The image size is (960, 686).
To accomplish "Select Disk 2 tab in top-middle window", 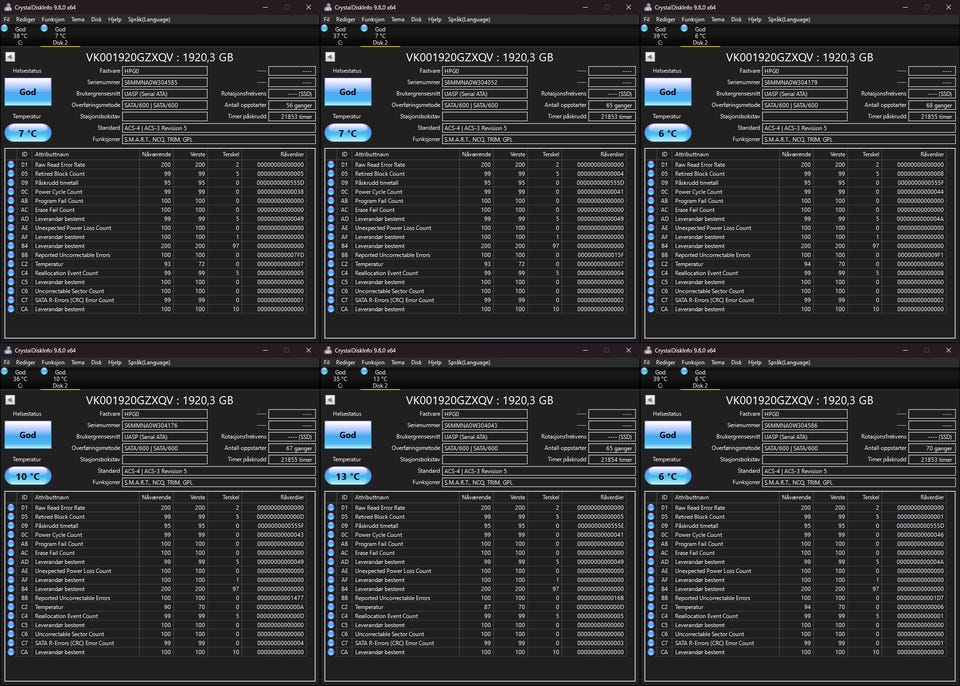I will coord(380,36).
